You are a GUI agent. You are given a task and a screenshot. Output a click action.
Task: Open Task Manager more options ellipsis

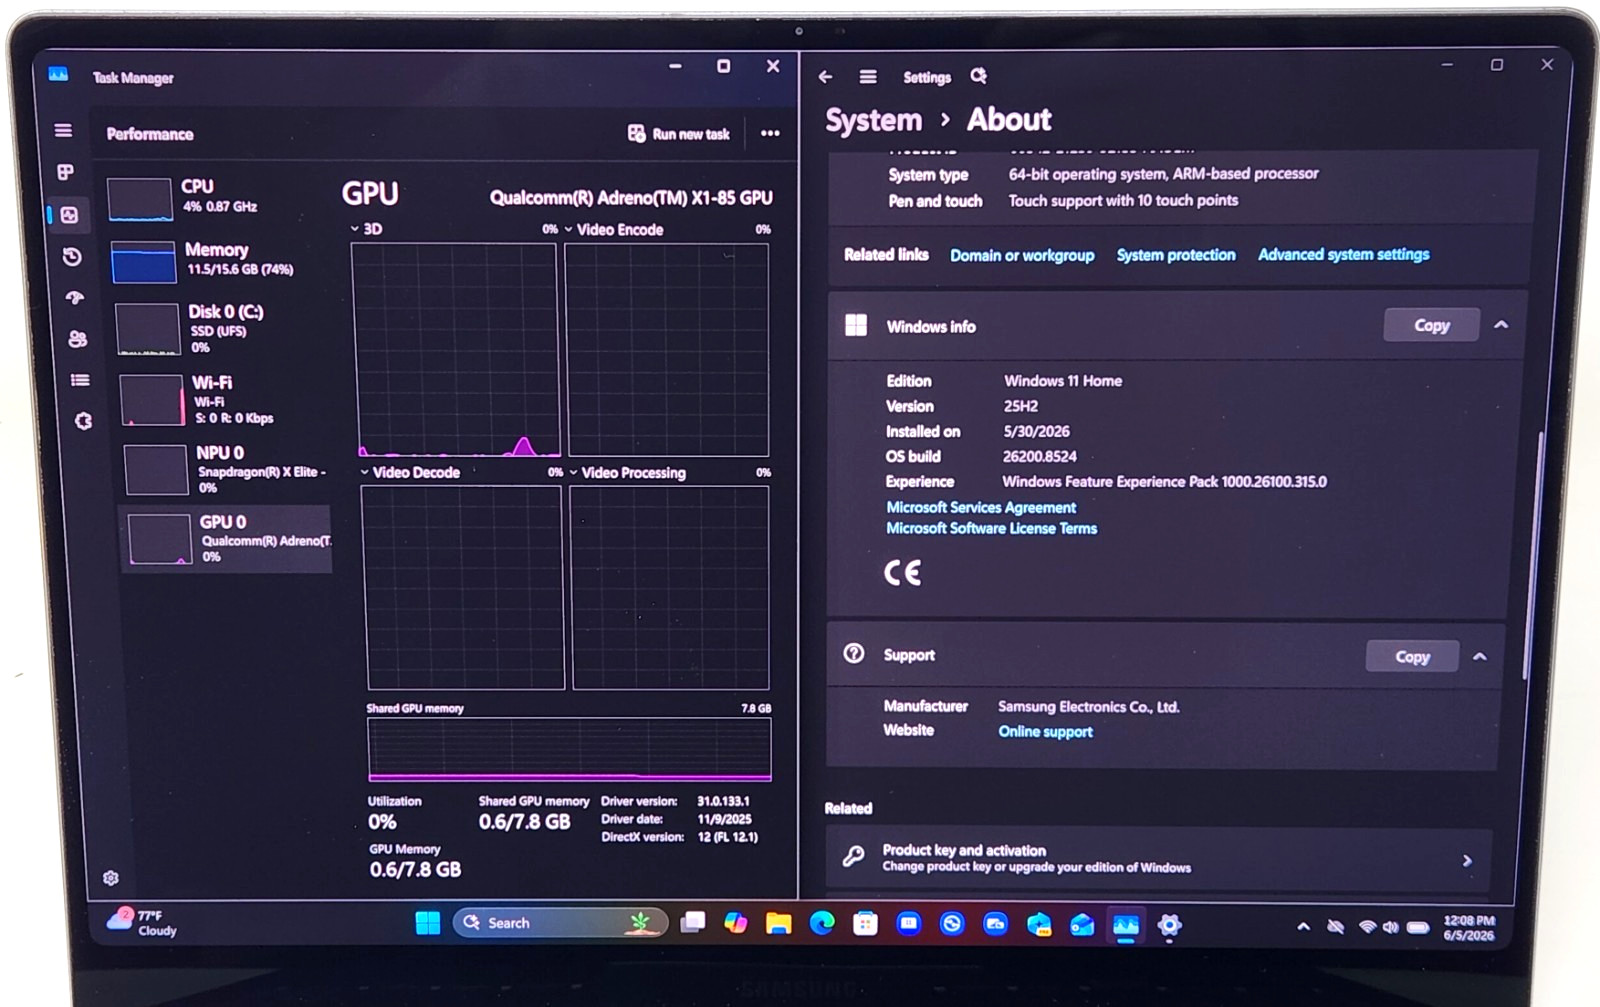point(770,133)
